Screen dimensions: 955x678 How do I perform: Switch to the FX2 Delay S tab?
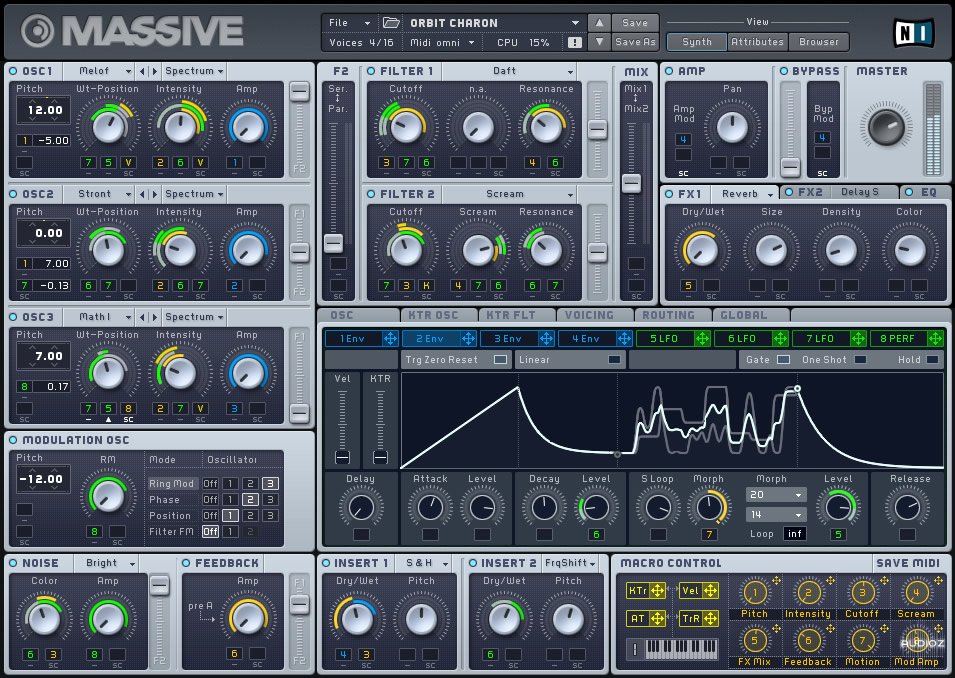pyautogui.click(x=839, y=192)
